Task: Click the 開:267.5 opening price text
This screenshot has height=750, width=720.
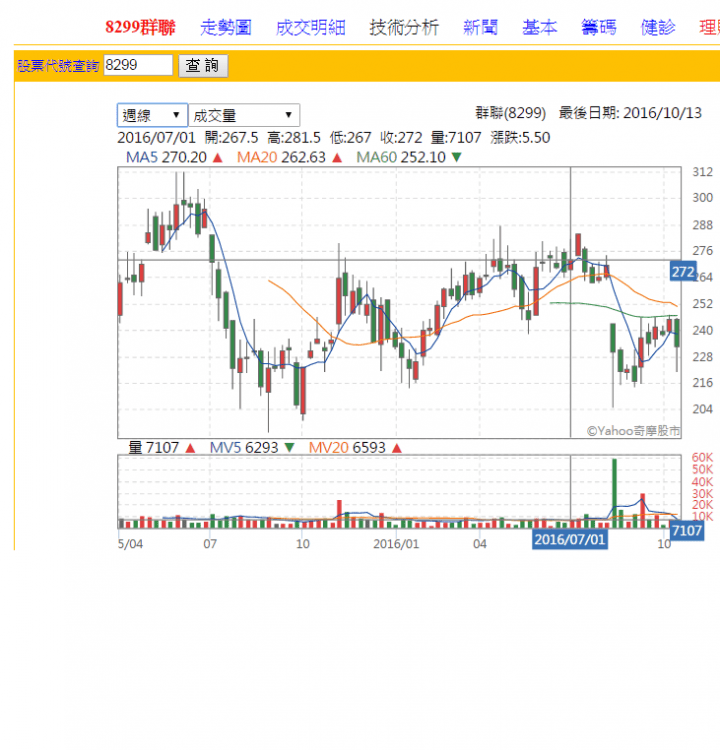Action: 231,138
